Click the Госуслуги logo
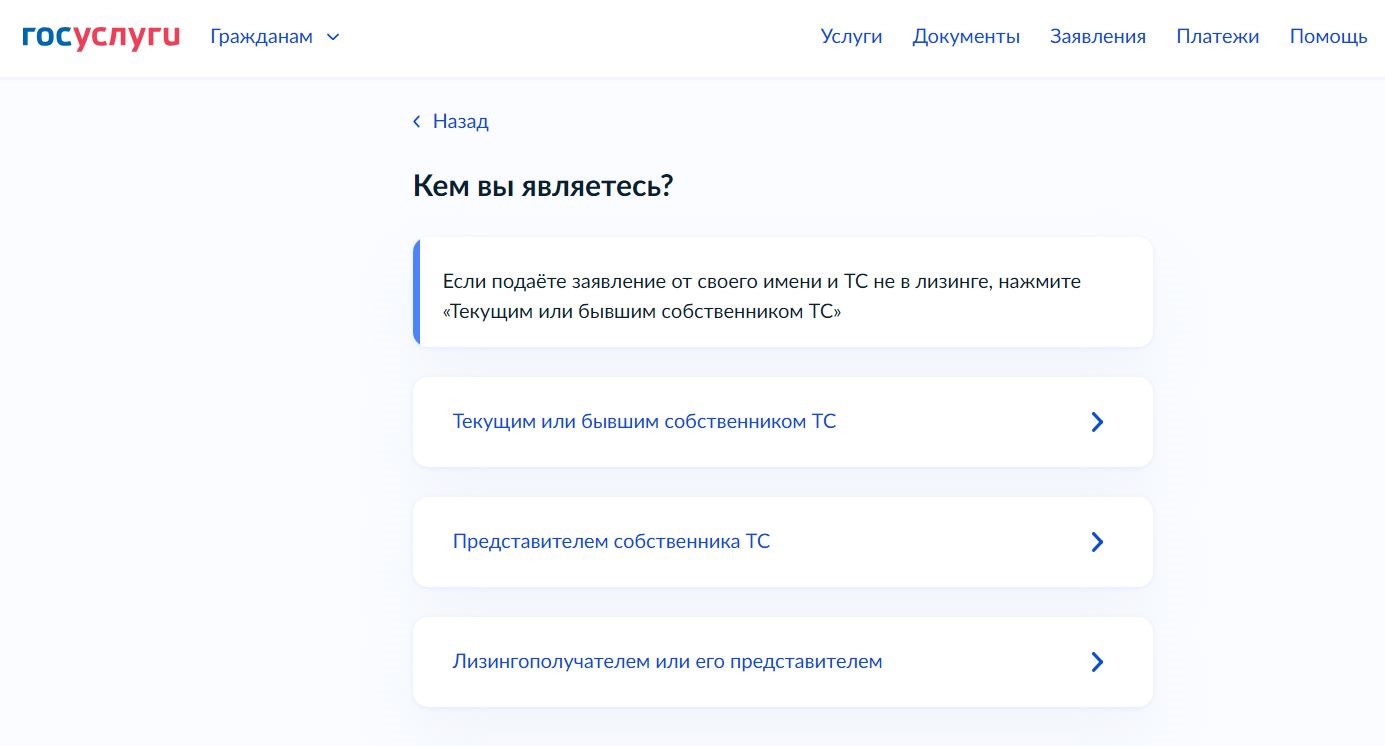Viewport: 1385px width, 746px height. [100, 37]
